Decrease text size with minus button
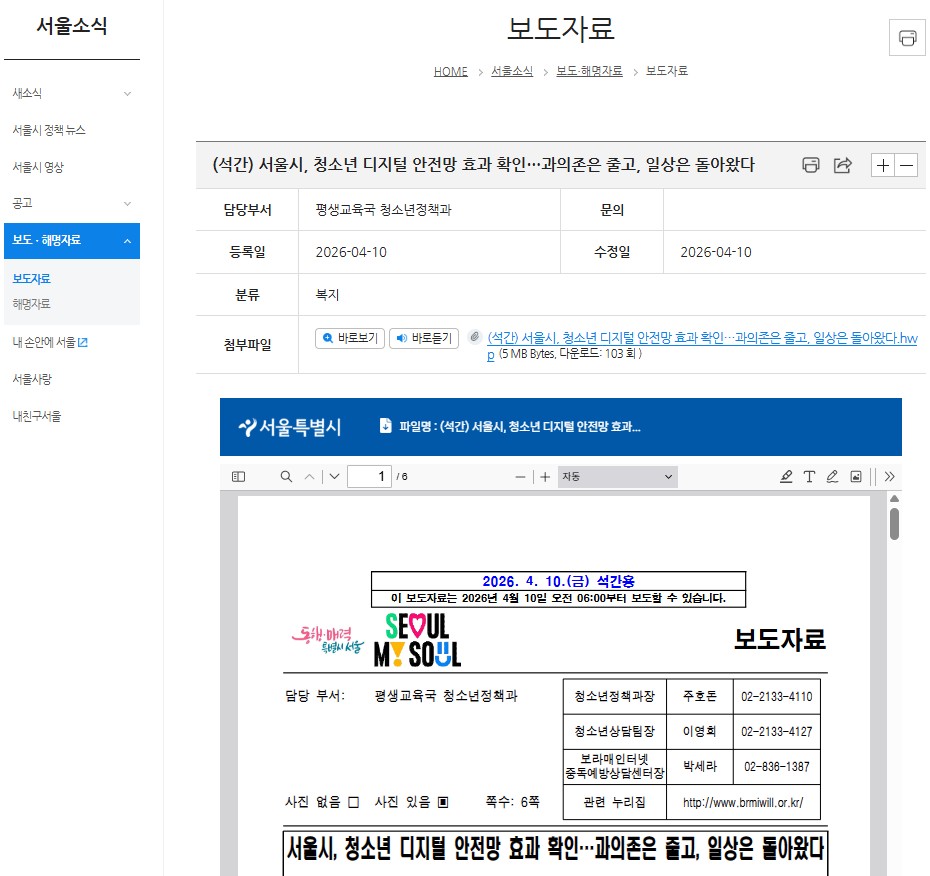Screen dimensions: 930x876 coord(906,166)
